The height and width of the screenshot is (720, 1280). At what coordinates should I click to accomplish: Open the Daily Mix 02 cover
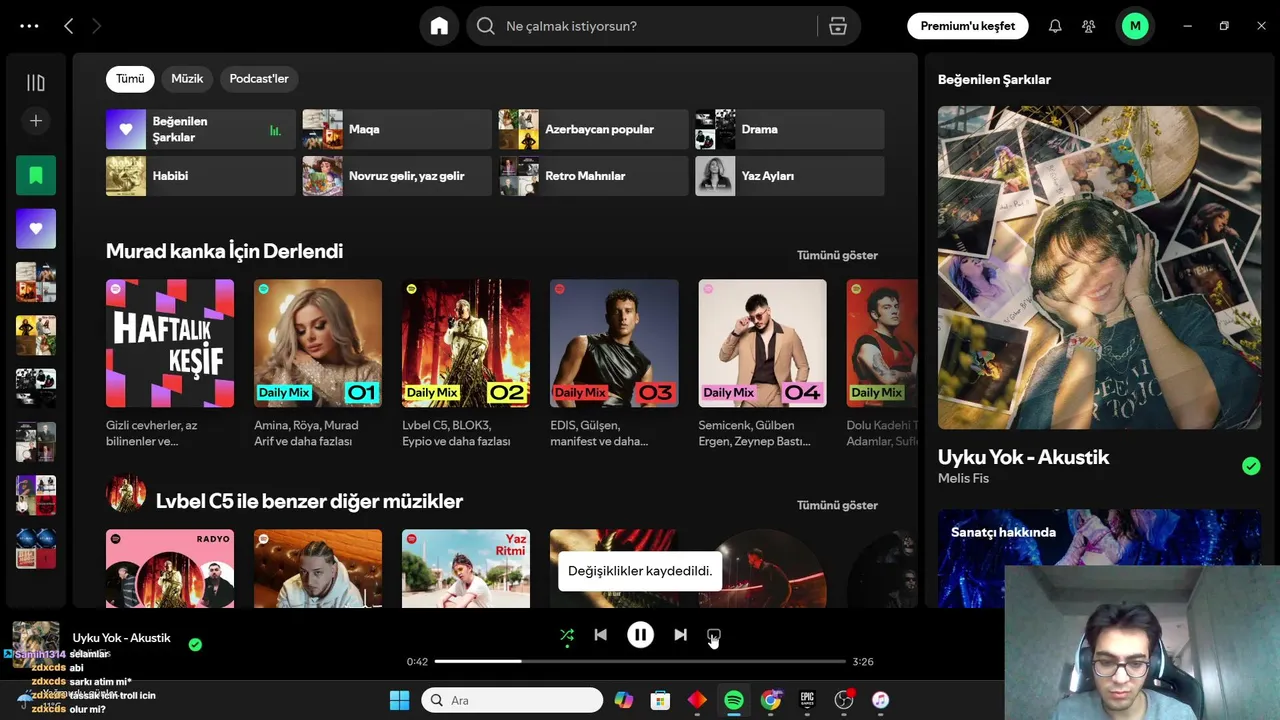point(466,343)
